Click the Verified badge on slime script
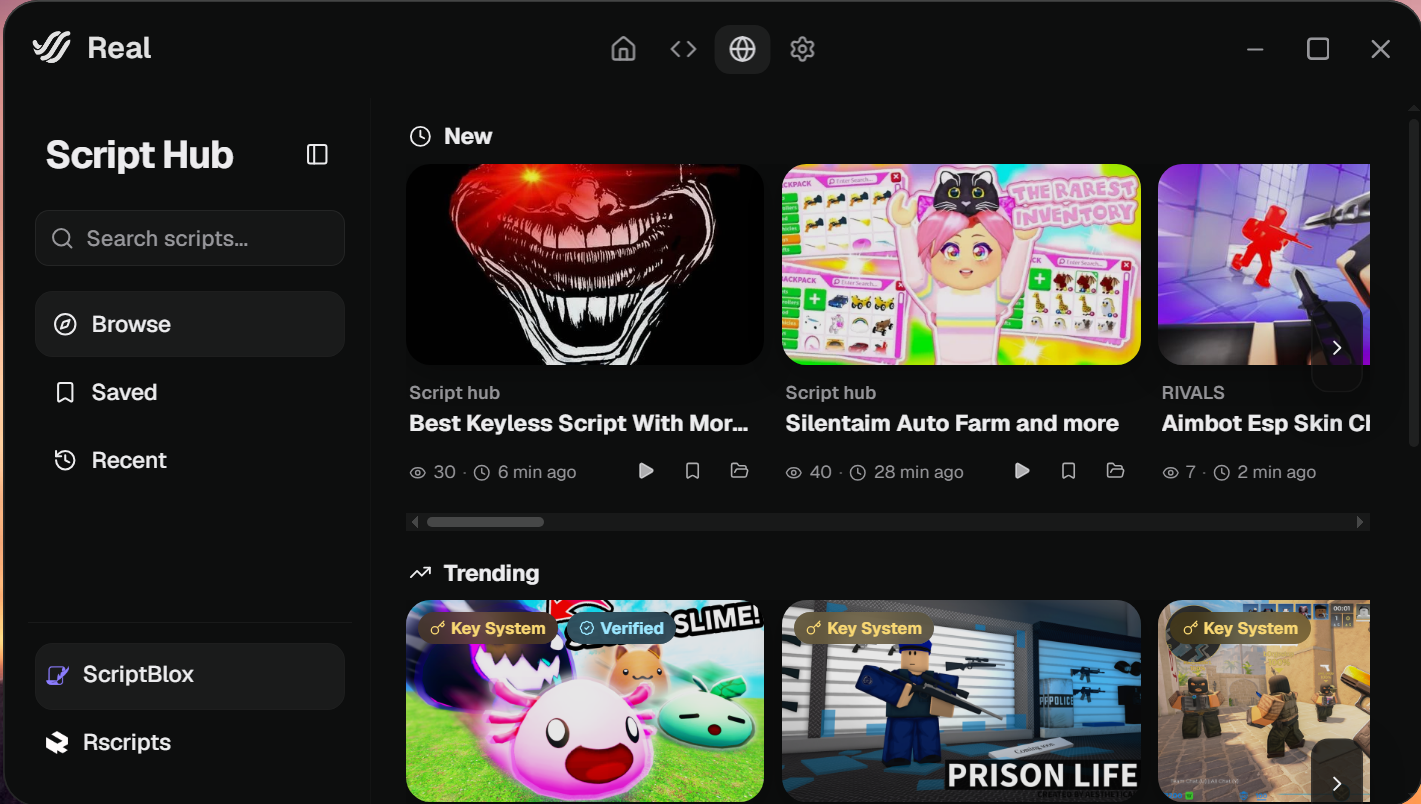The image size is (1421, 804). 621,628
